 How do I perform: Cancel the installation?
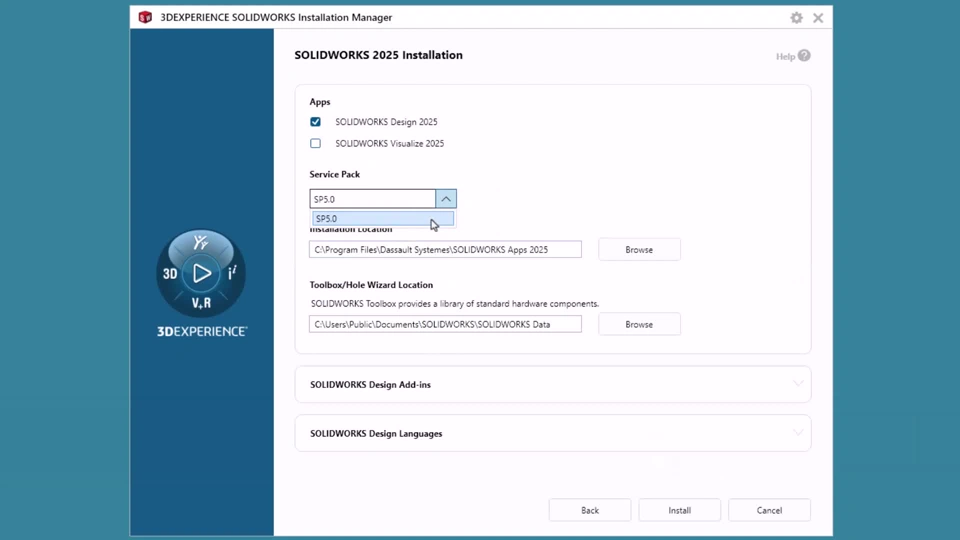(x=769, y=510)
